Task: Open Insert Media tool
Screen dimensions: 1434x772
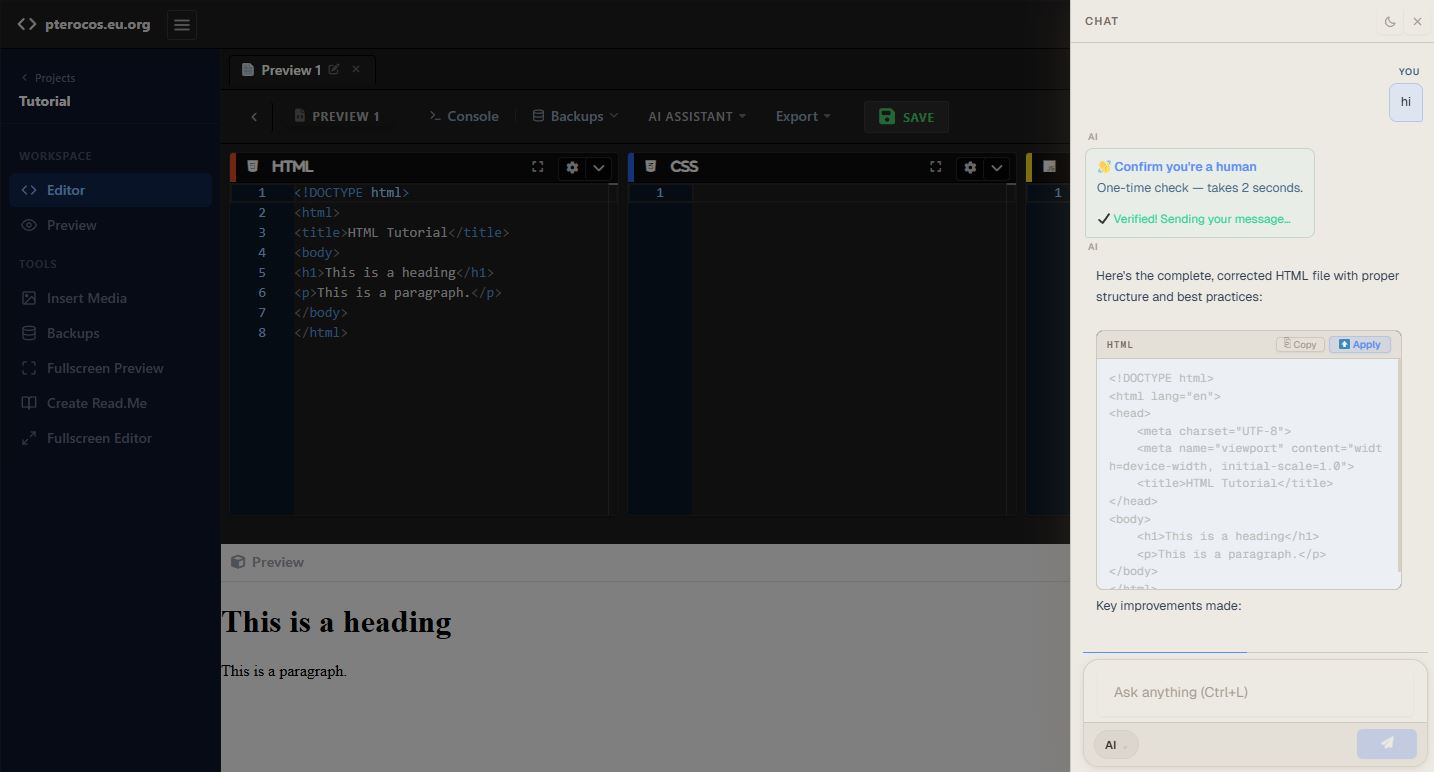Action: pyautogui.click(x=110, y=298)
